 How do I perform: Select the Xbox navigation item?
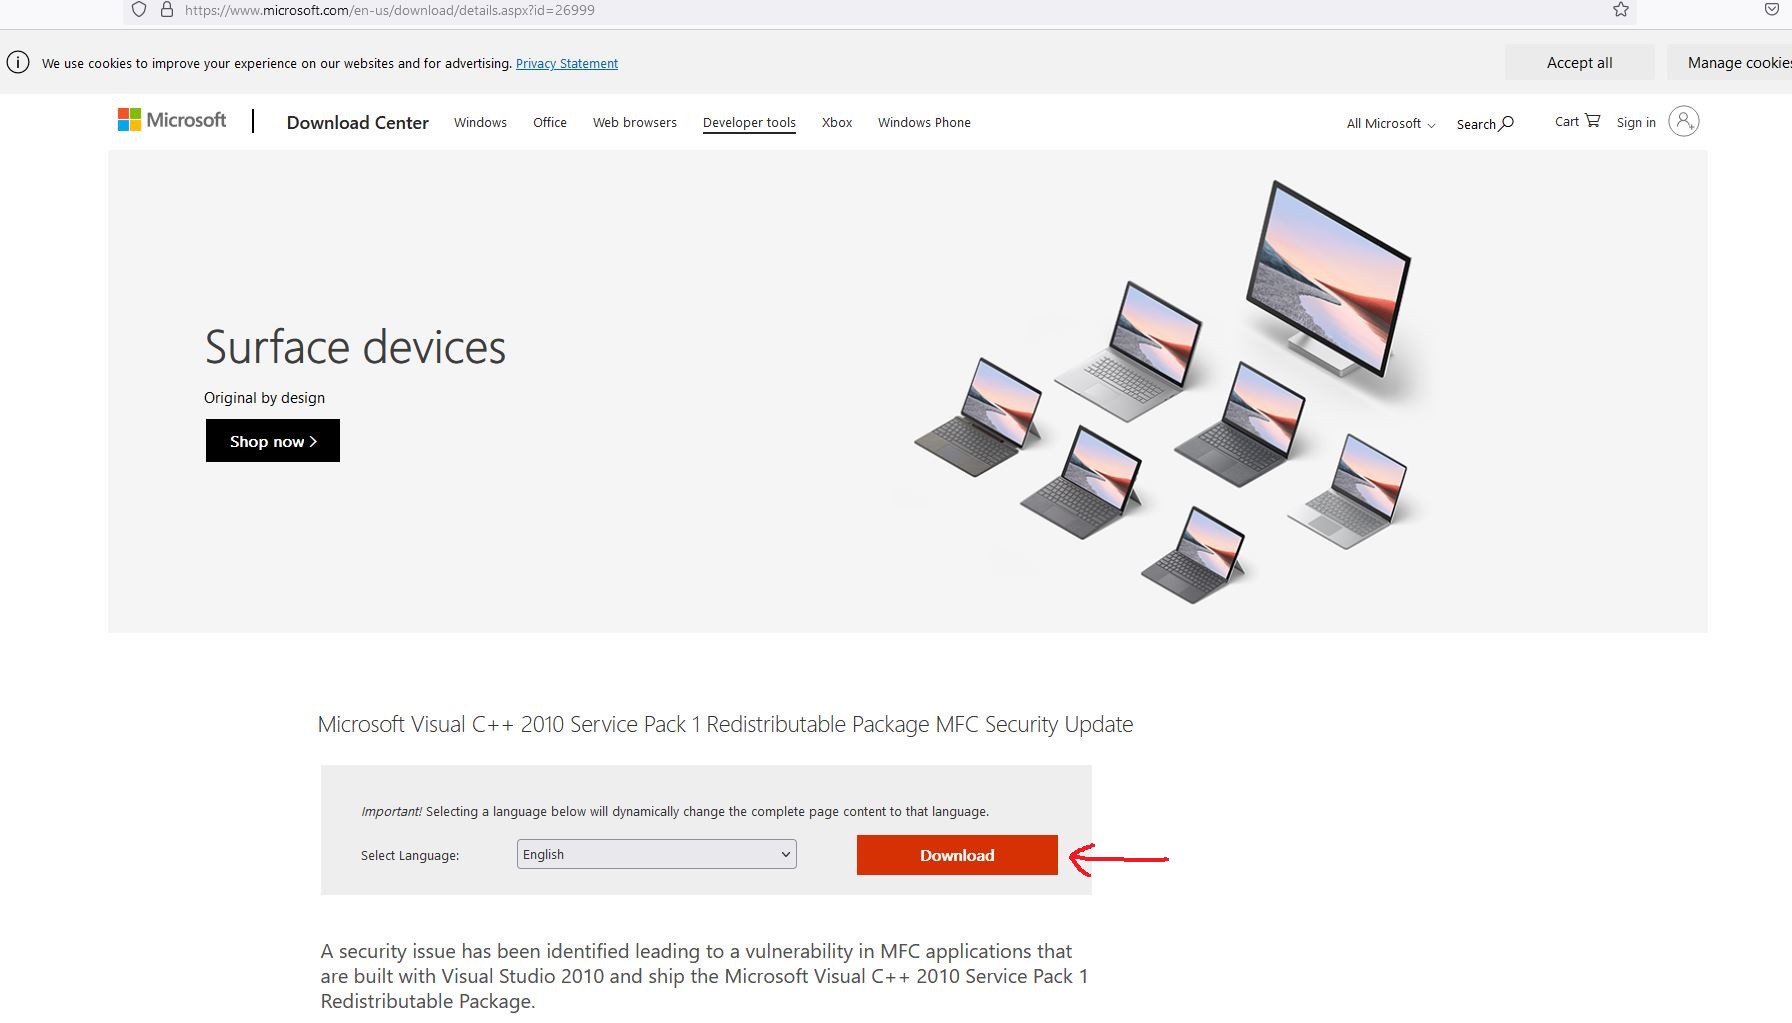[x=837, y=123]
